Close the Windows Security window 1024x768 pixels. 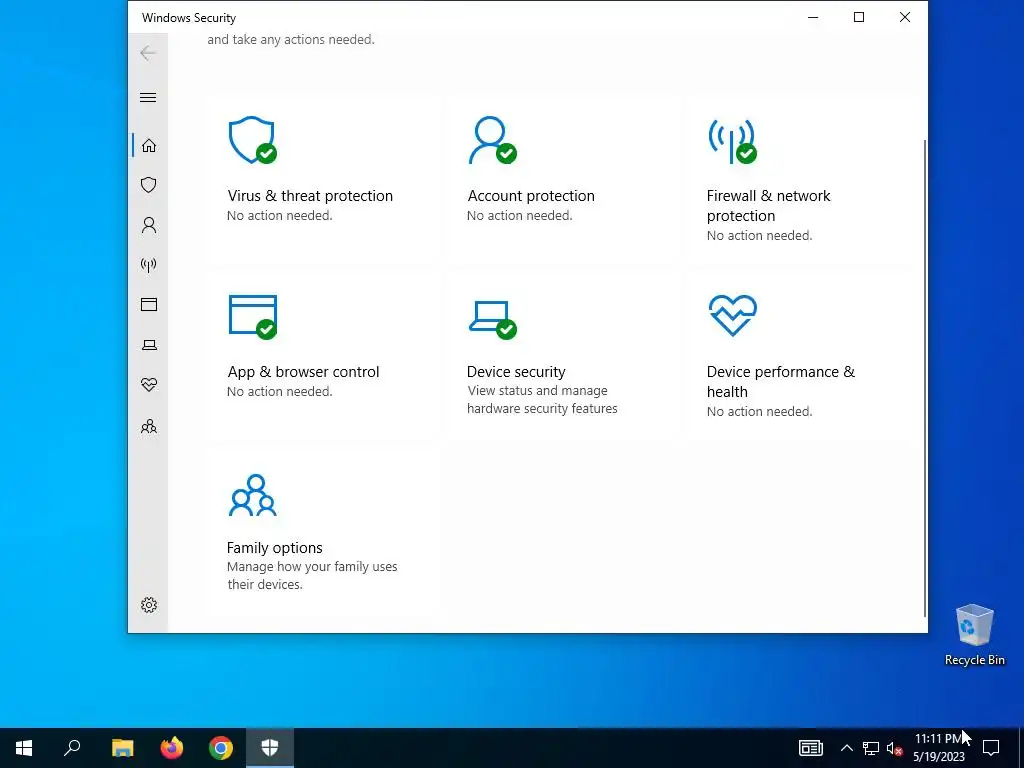(904, 18)
